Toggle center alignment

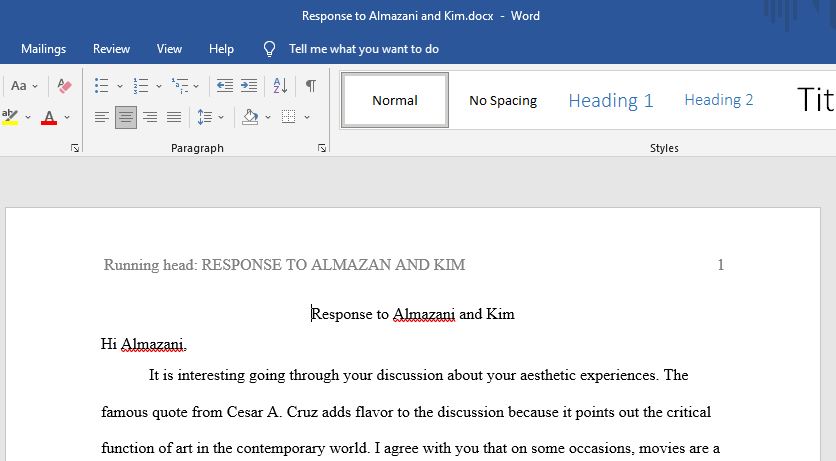[x=126, y=117]
